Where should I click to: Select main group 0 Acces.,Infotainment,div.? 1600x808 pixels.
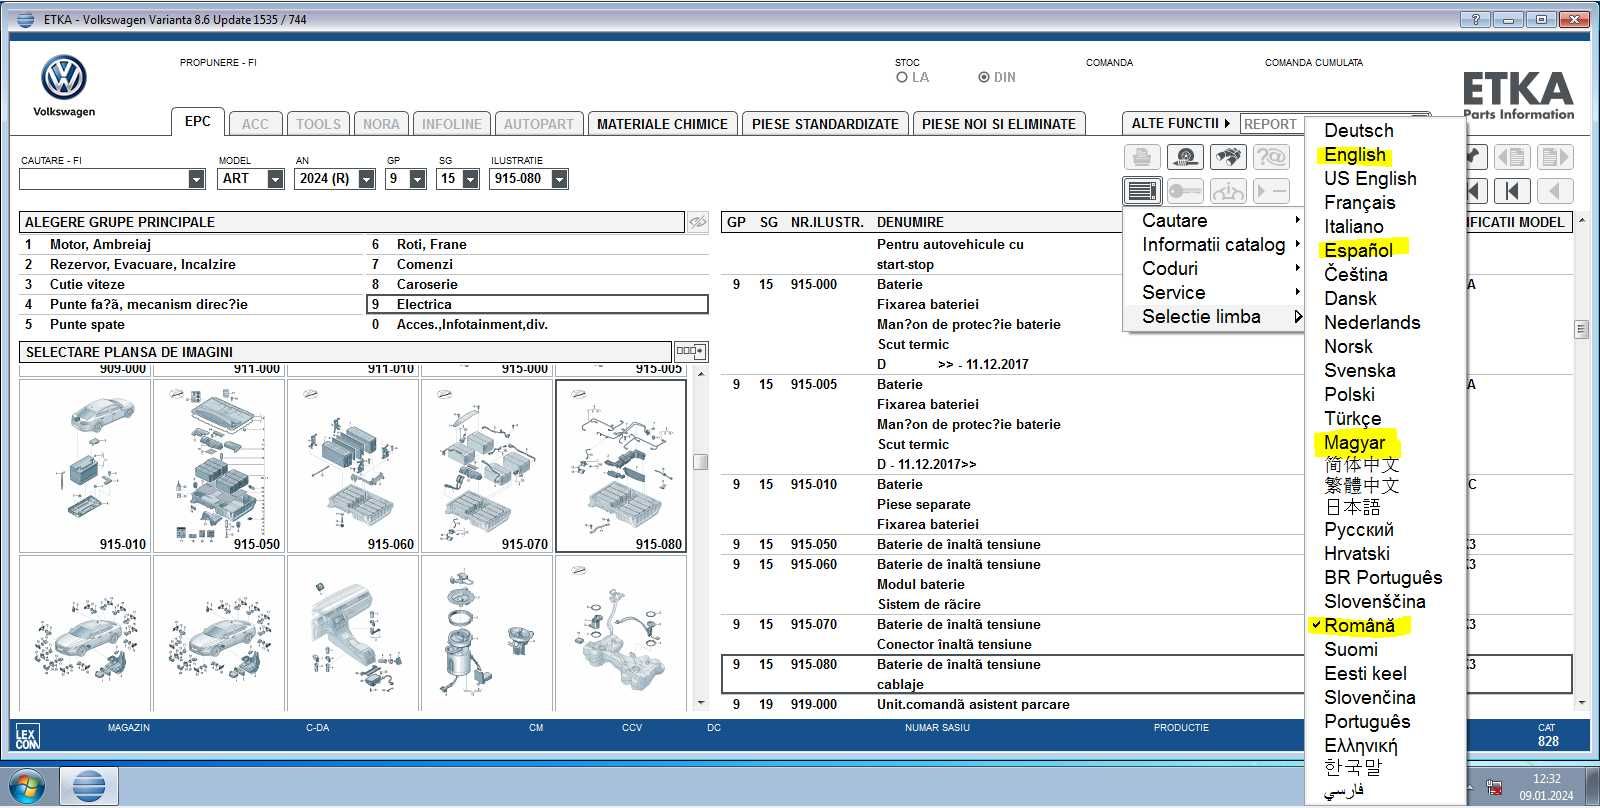click(538, 324)
